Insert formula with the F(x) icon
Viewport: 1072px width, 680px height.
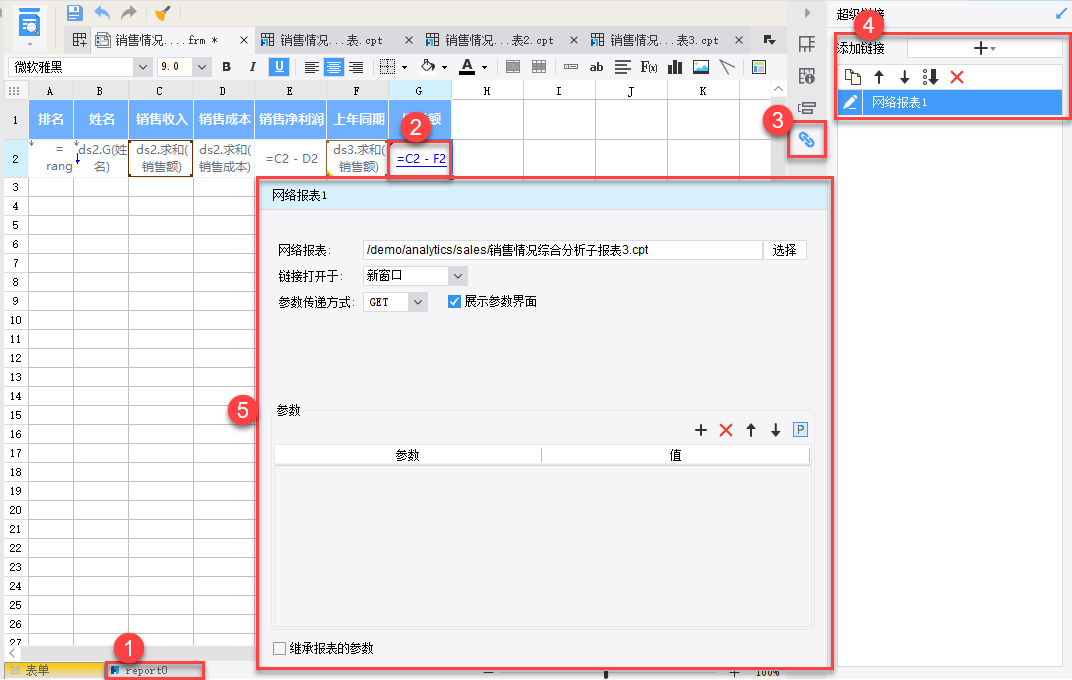pos(649,67)
